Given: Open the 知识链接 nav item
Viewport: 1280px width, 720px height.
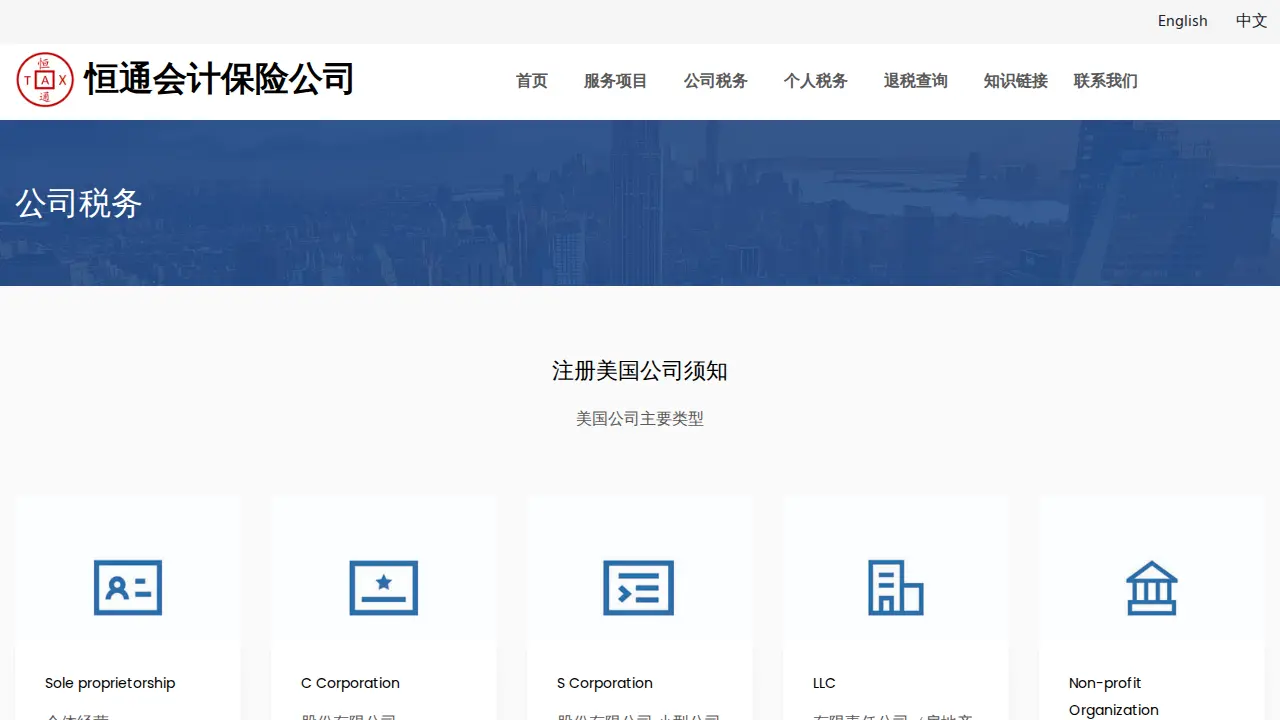Looking at the screenshot, I should [1016, 81].
